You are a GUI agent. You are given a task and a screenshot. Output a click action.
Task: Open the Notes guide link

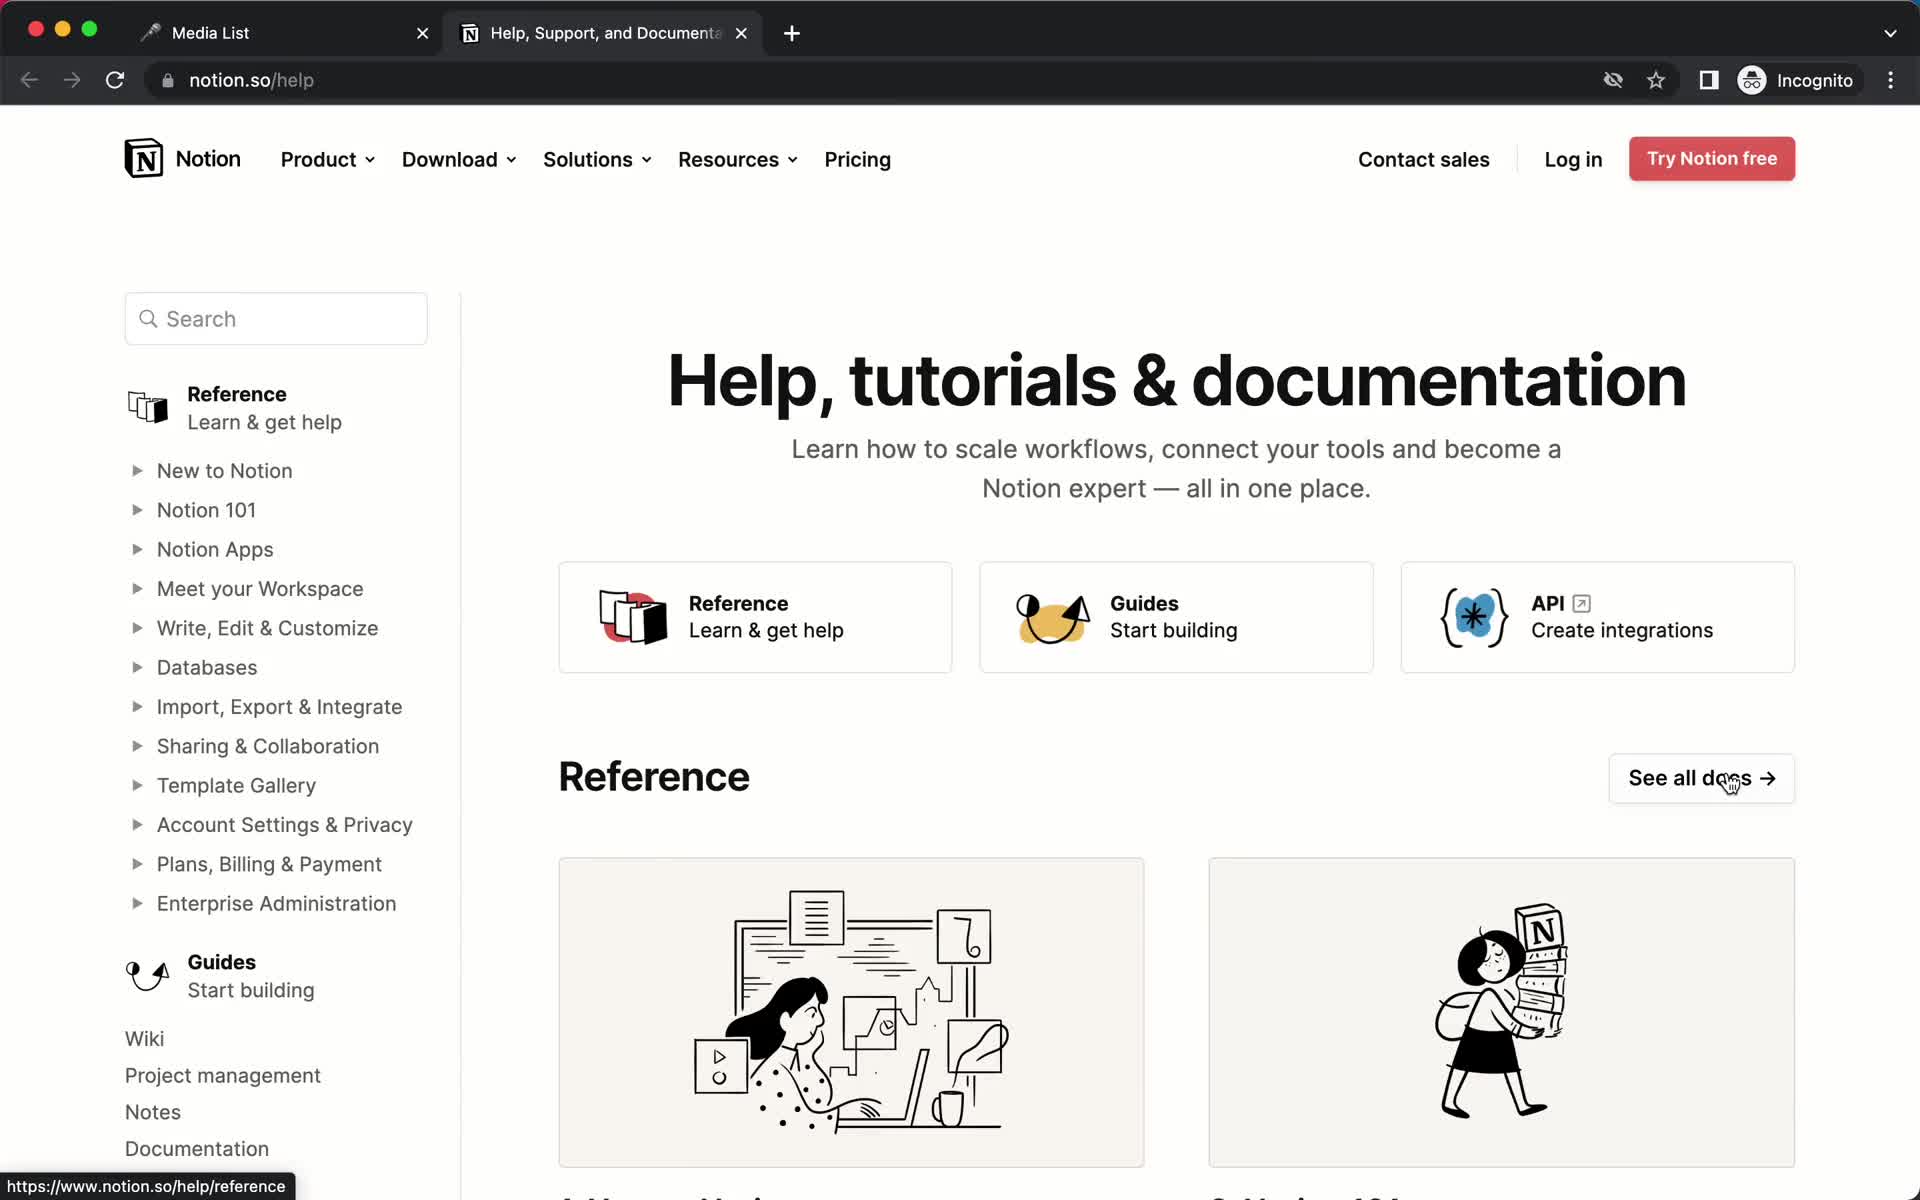tap(152, 1112)
